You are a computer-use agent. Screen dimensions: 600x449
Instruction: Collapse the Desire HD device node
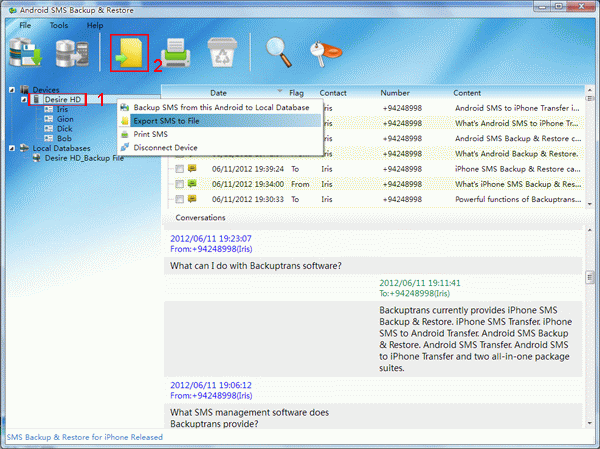(x=24, y=100)
